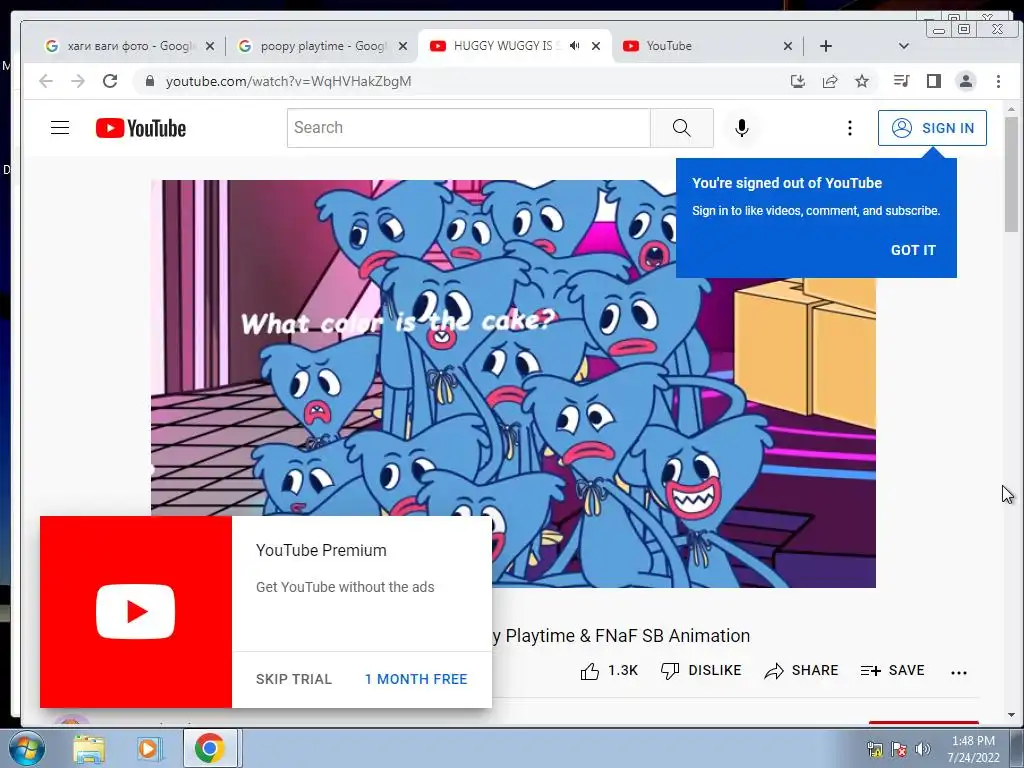Expand the tab search dropdown chevron
Screen dimensions: 1024x768
(904, 46)
